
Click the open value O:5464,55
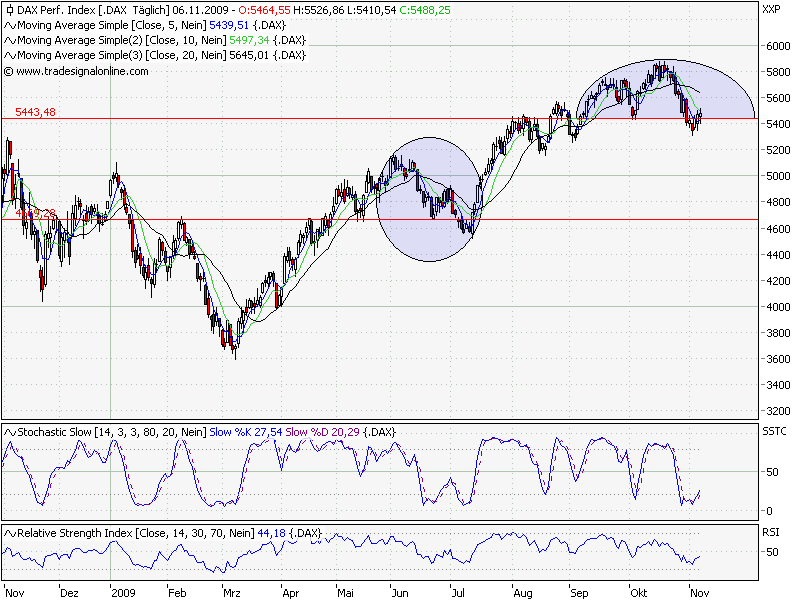tap(264, 10)
